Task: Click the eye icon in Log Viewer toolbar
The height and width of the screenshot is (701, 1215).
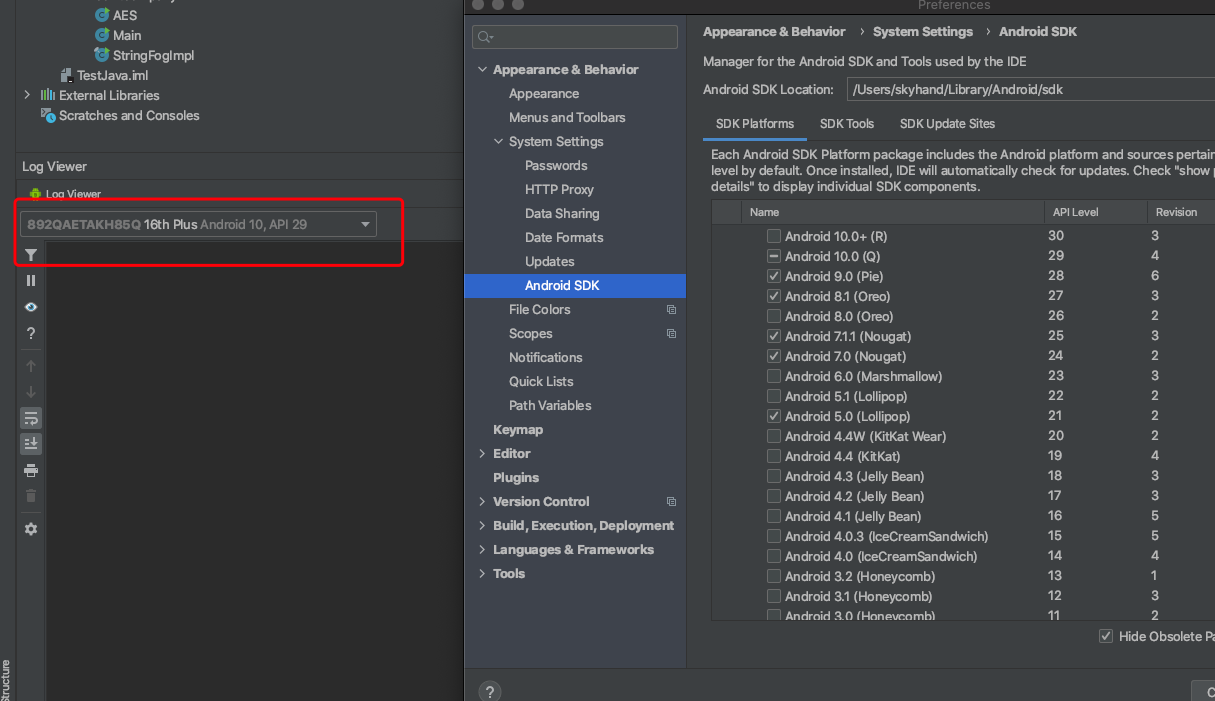Action: click(31, 307)
